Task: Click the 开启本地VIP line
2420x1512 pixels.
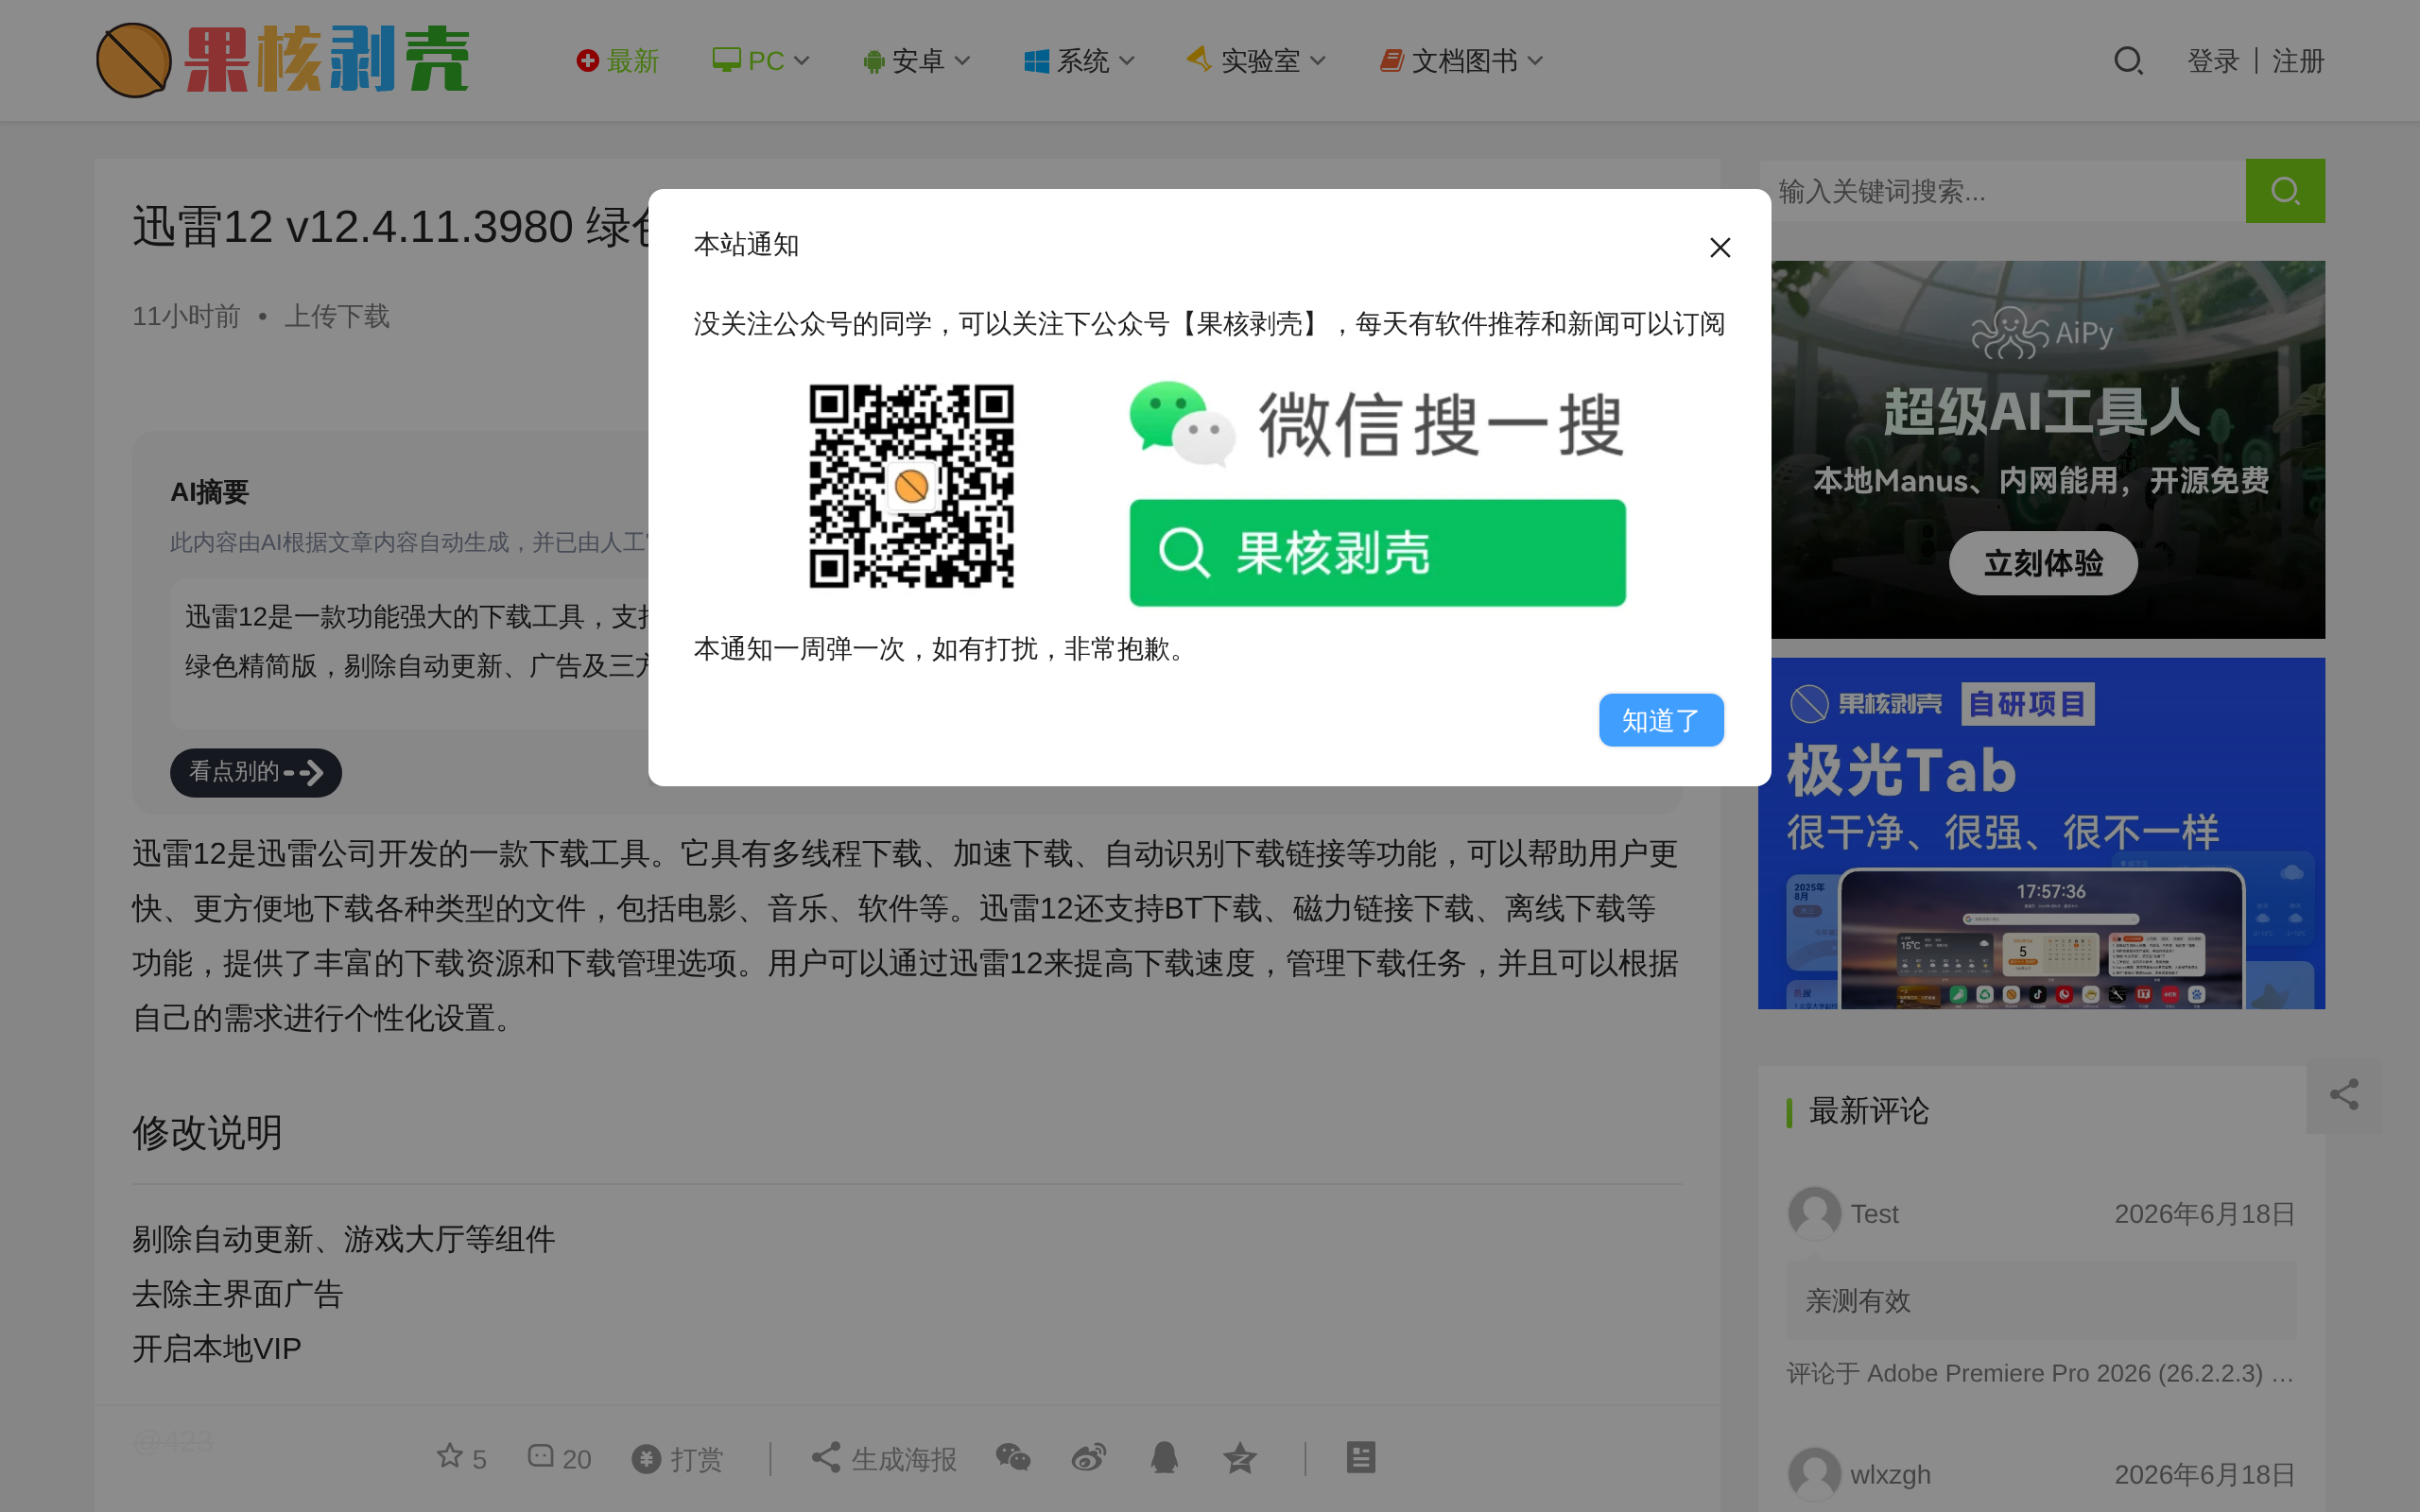Action: click(217, 1349)
